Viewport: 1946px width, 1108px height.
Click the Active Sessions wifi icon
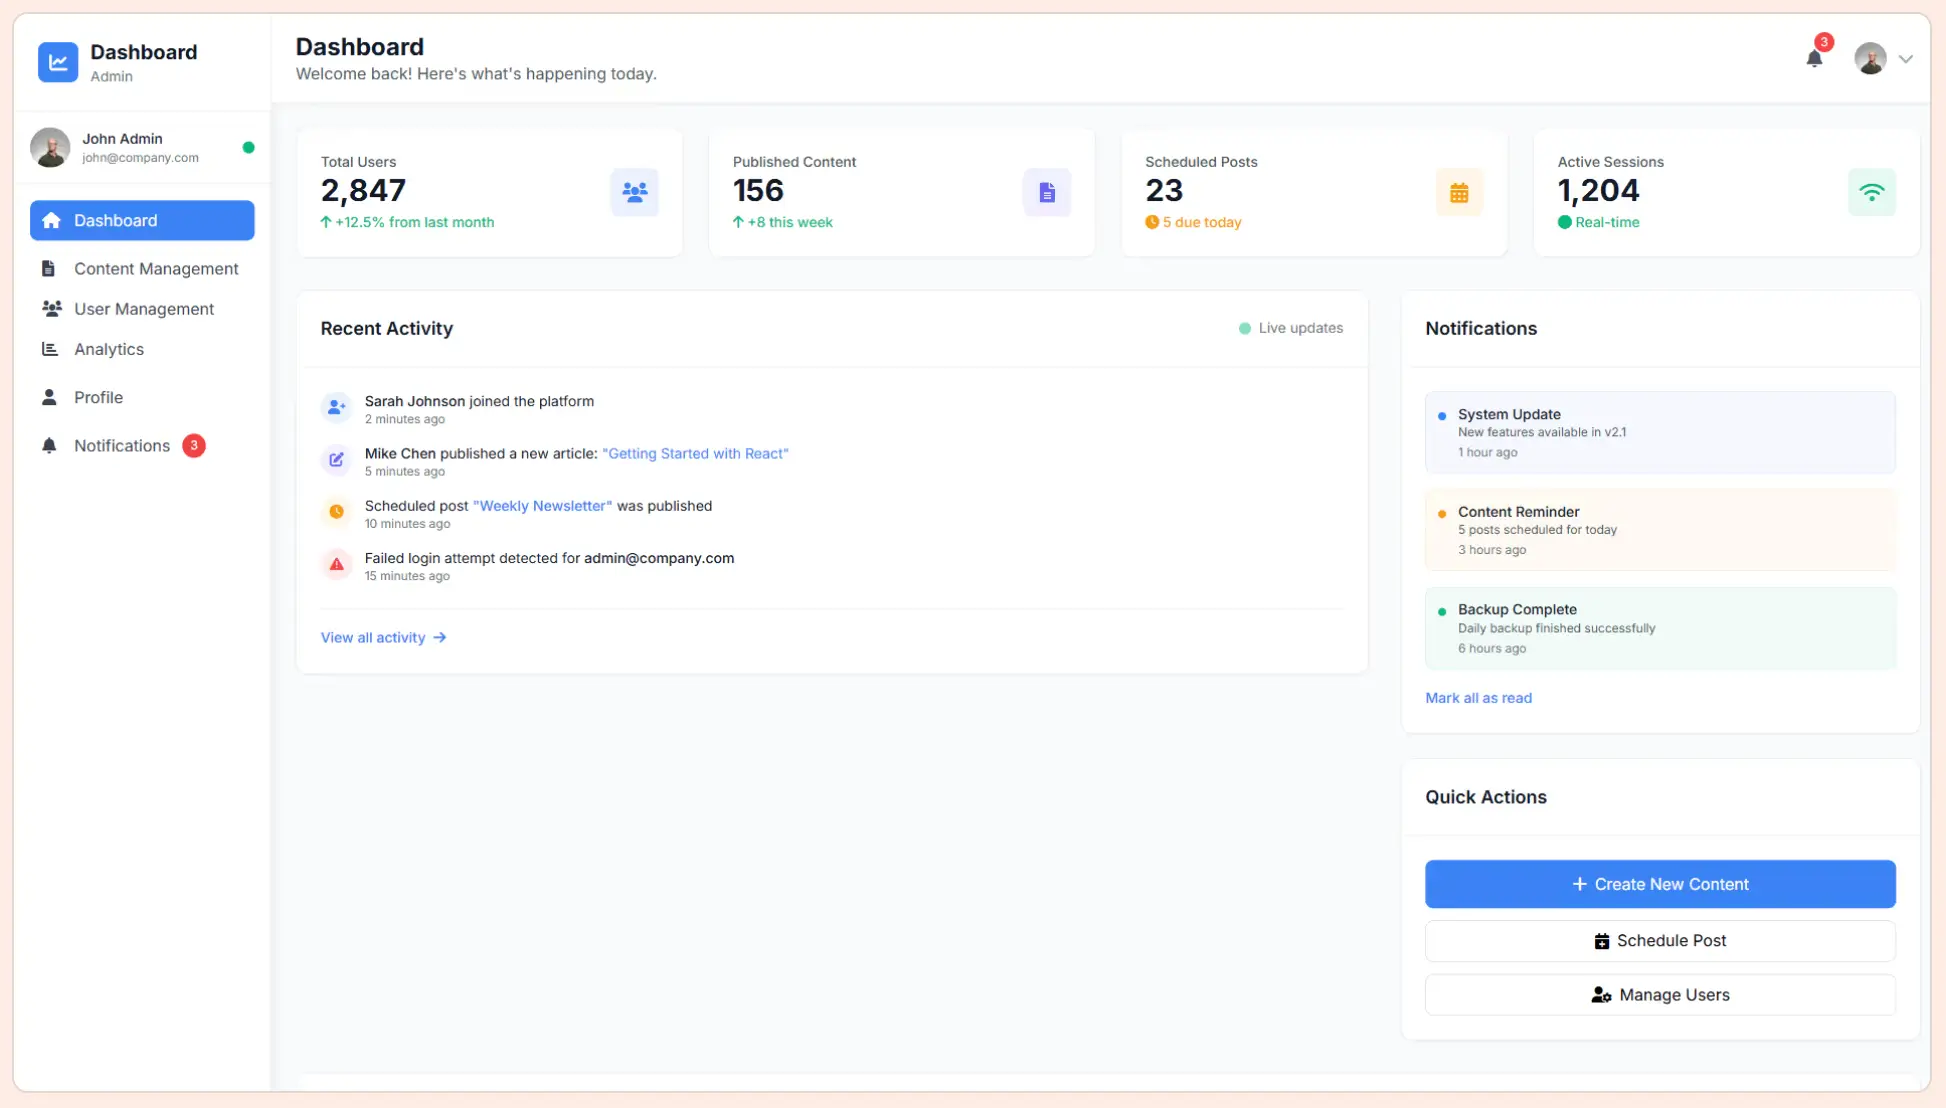(x=1871, y=192)
